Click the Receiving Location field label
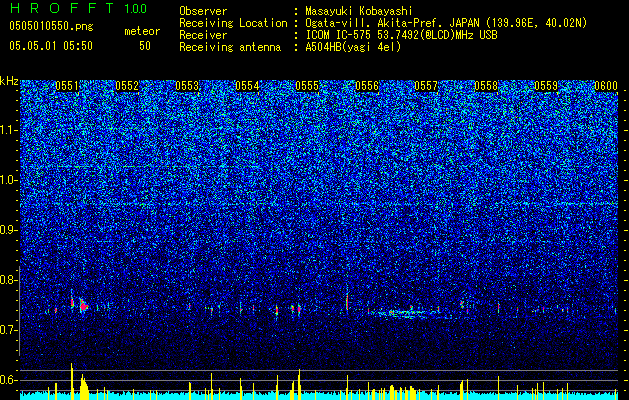This screenshot has width=629, height=400. point(233,23)
